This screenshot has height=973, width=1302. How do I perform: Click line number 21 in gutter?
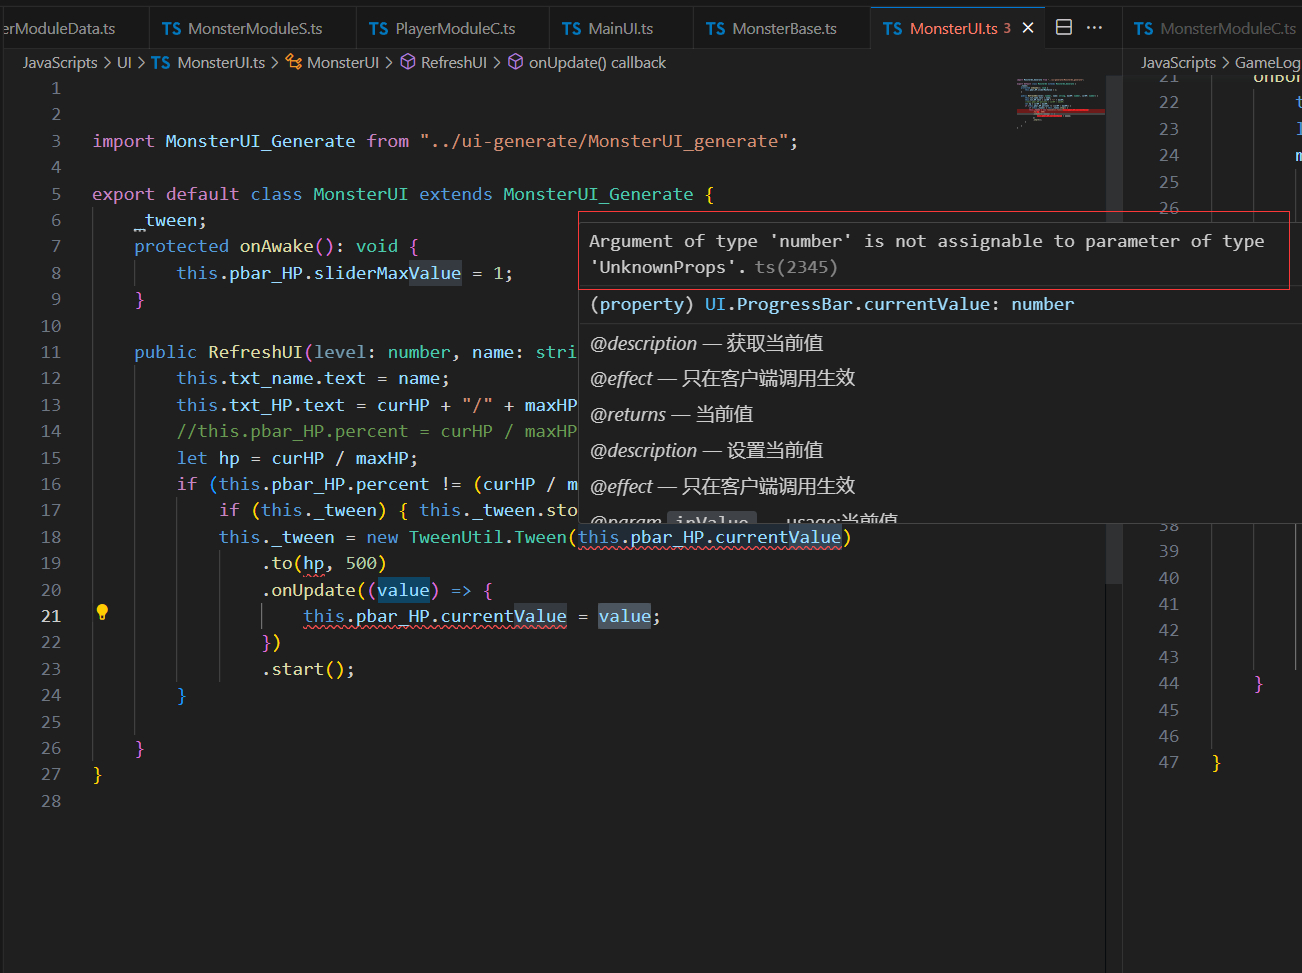point(51,616)
